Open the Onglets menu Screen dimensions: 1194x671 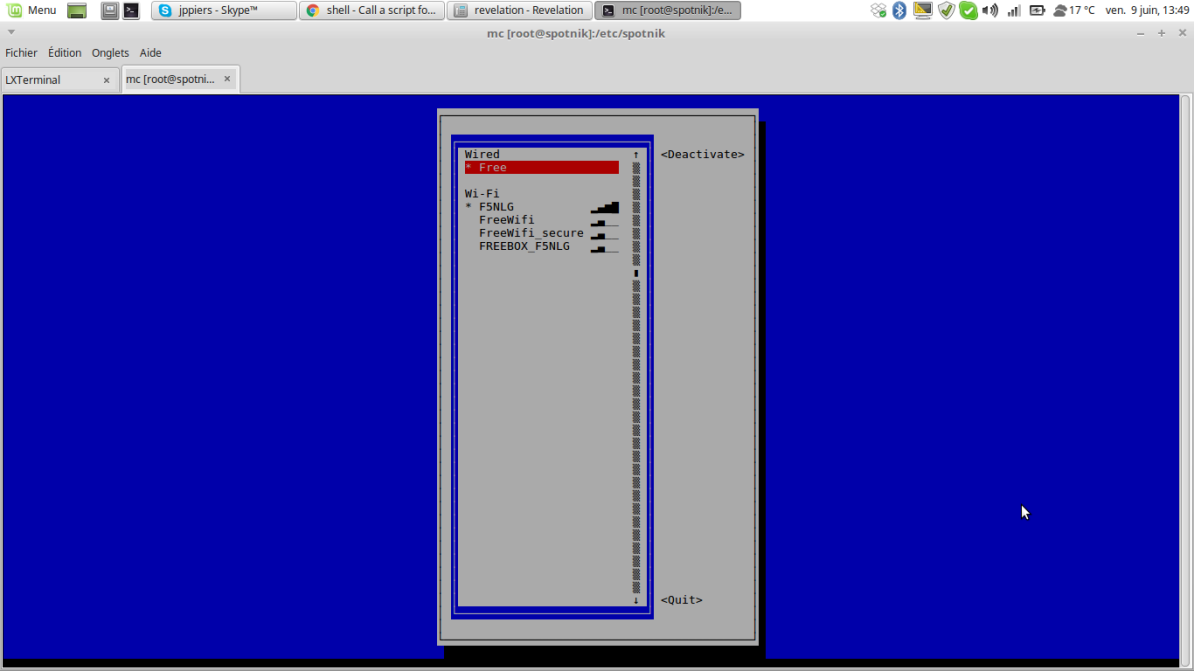[110, 53]
